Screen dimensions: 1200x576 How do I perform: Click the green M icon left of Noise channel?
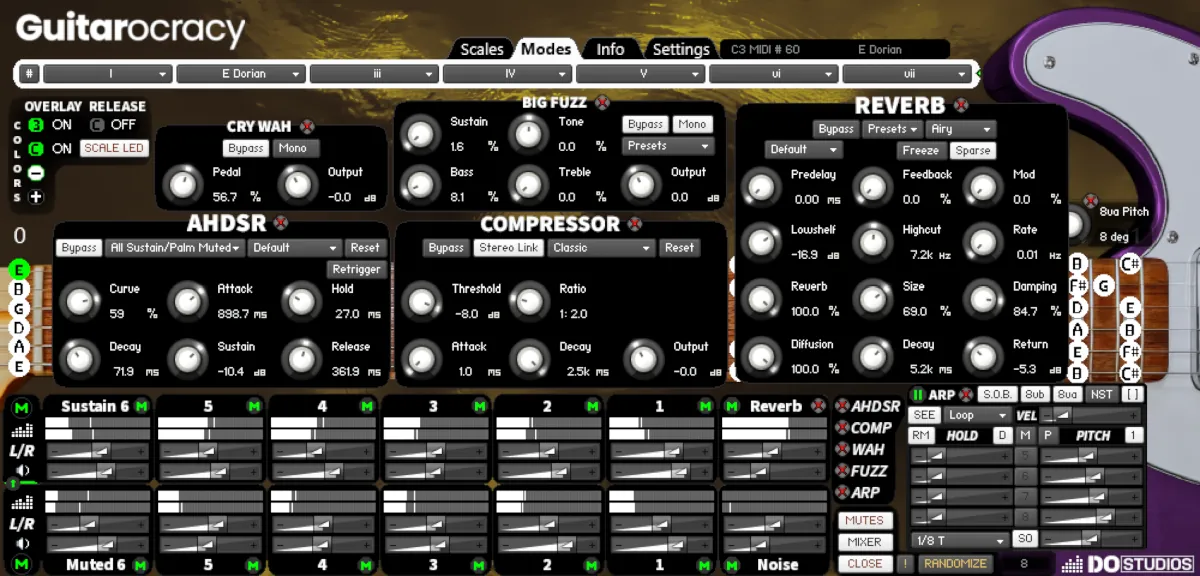click(732, 565)
